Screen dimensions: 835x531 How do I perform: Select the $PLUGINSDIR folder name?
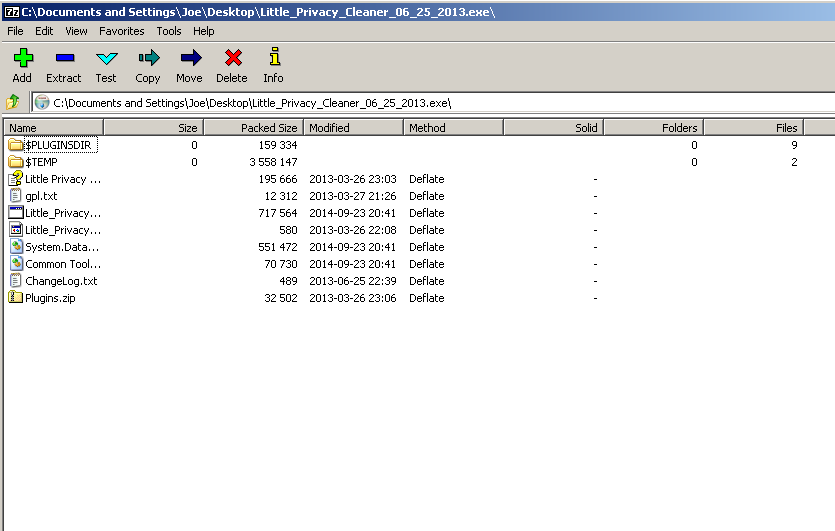click(x=58, y=145)
